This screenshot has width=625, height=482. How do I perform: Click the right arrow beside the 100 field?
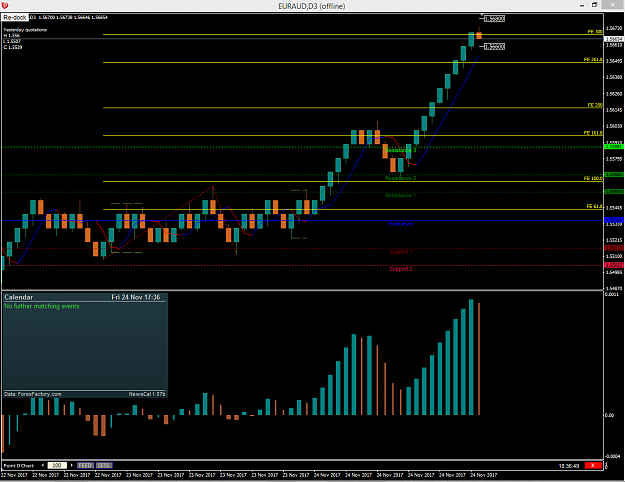72,465
